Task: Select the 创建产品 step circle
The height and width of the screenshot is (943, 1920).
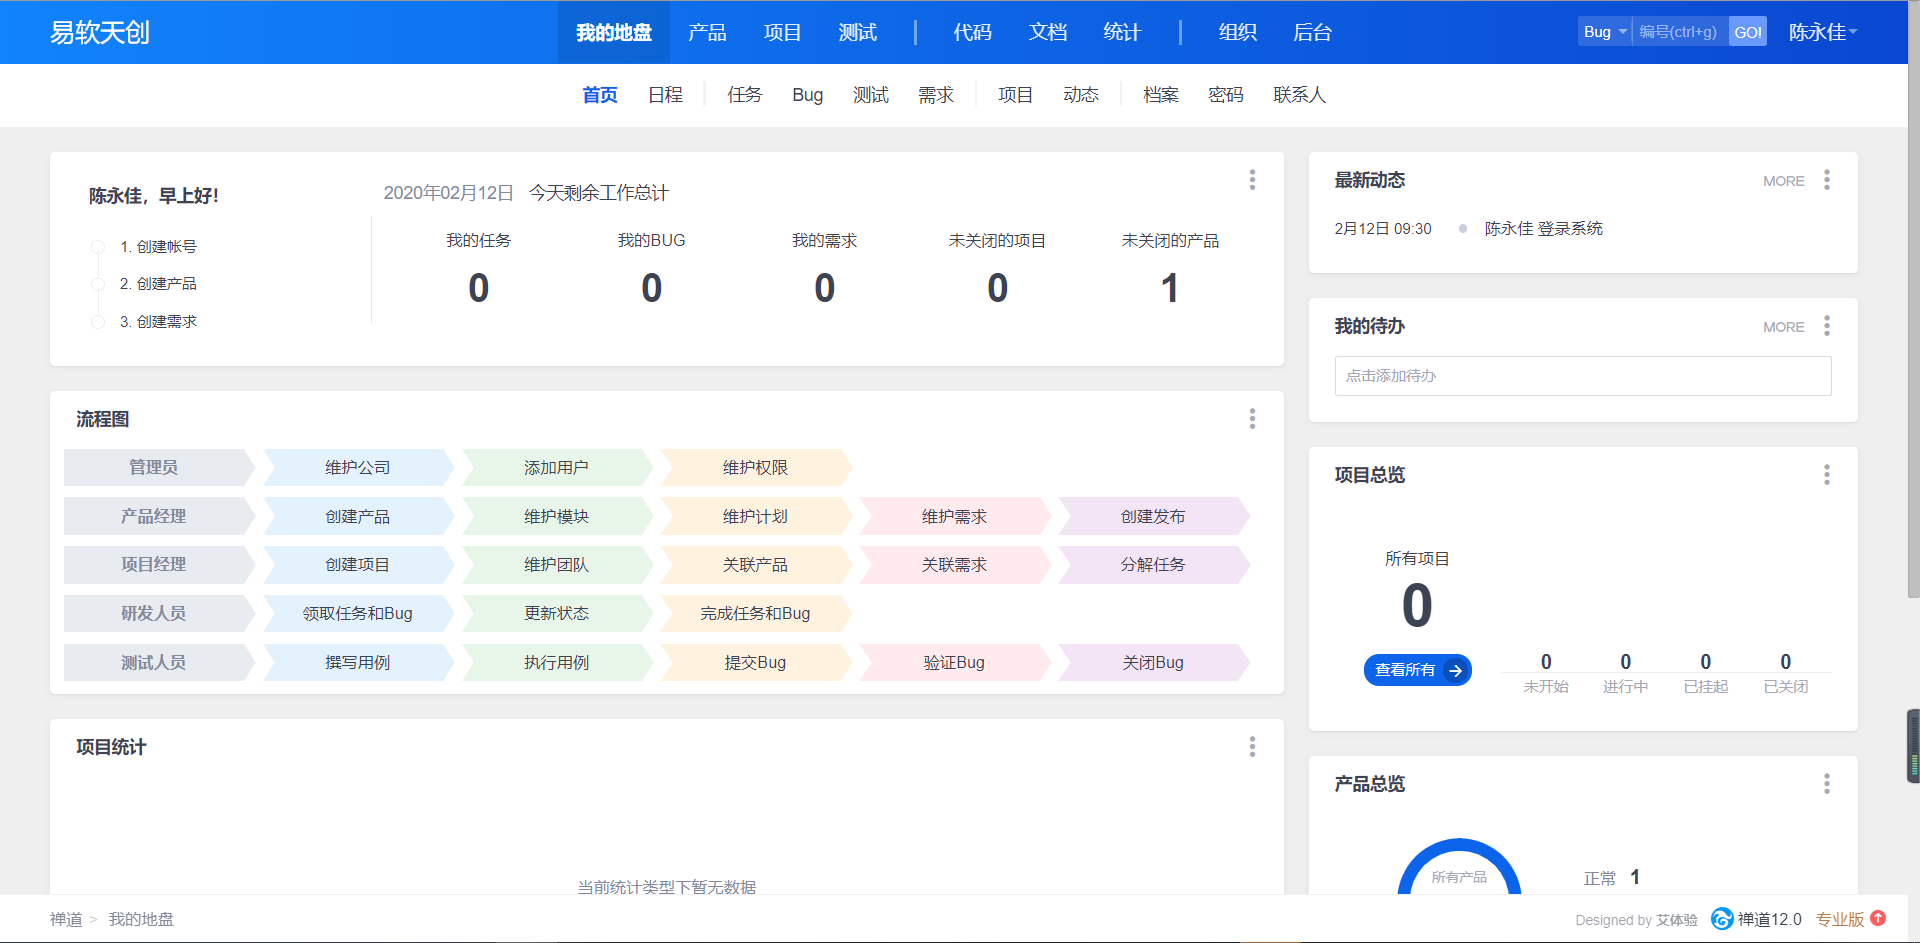Action: pyautogui.click(x=98, y=284)
